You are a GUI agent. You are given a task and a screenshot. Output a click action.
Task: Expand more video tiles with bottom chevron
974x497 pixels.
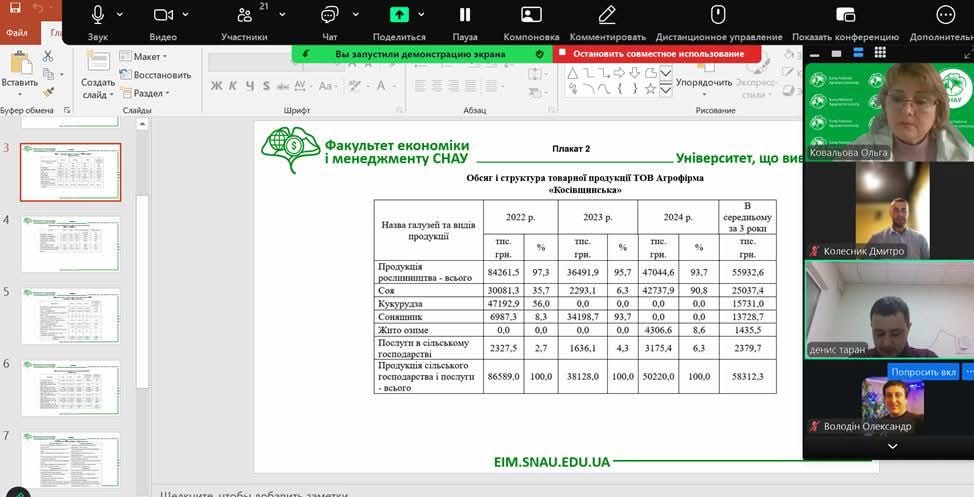click(x=893, y=447)
